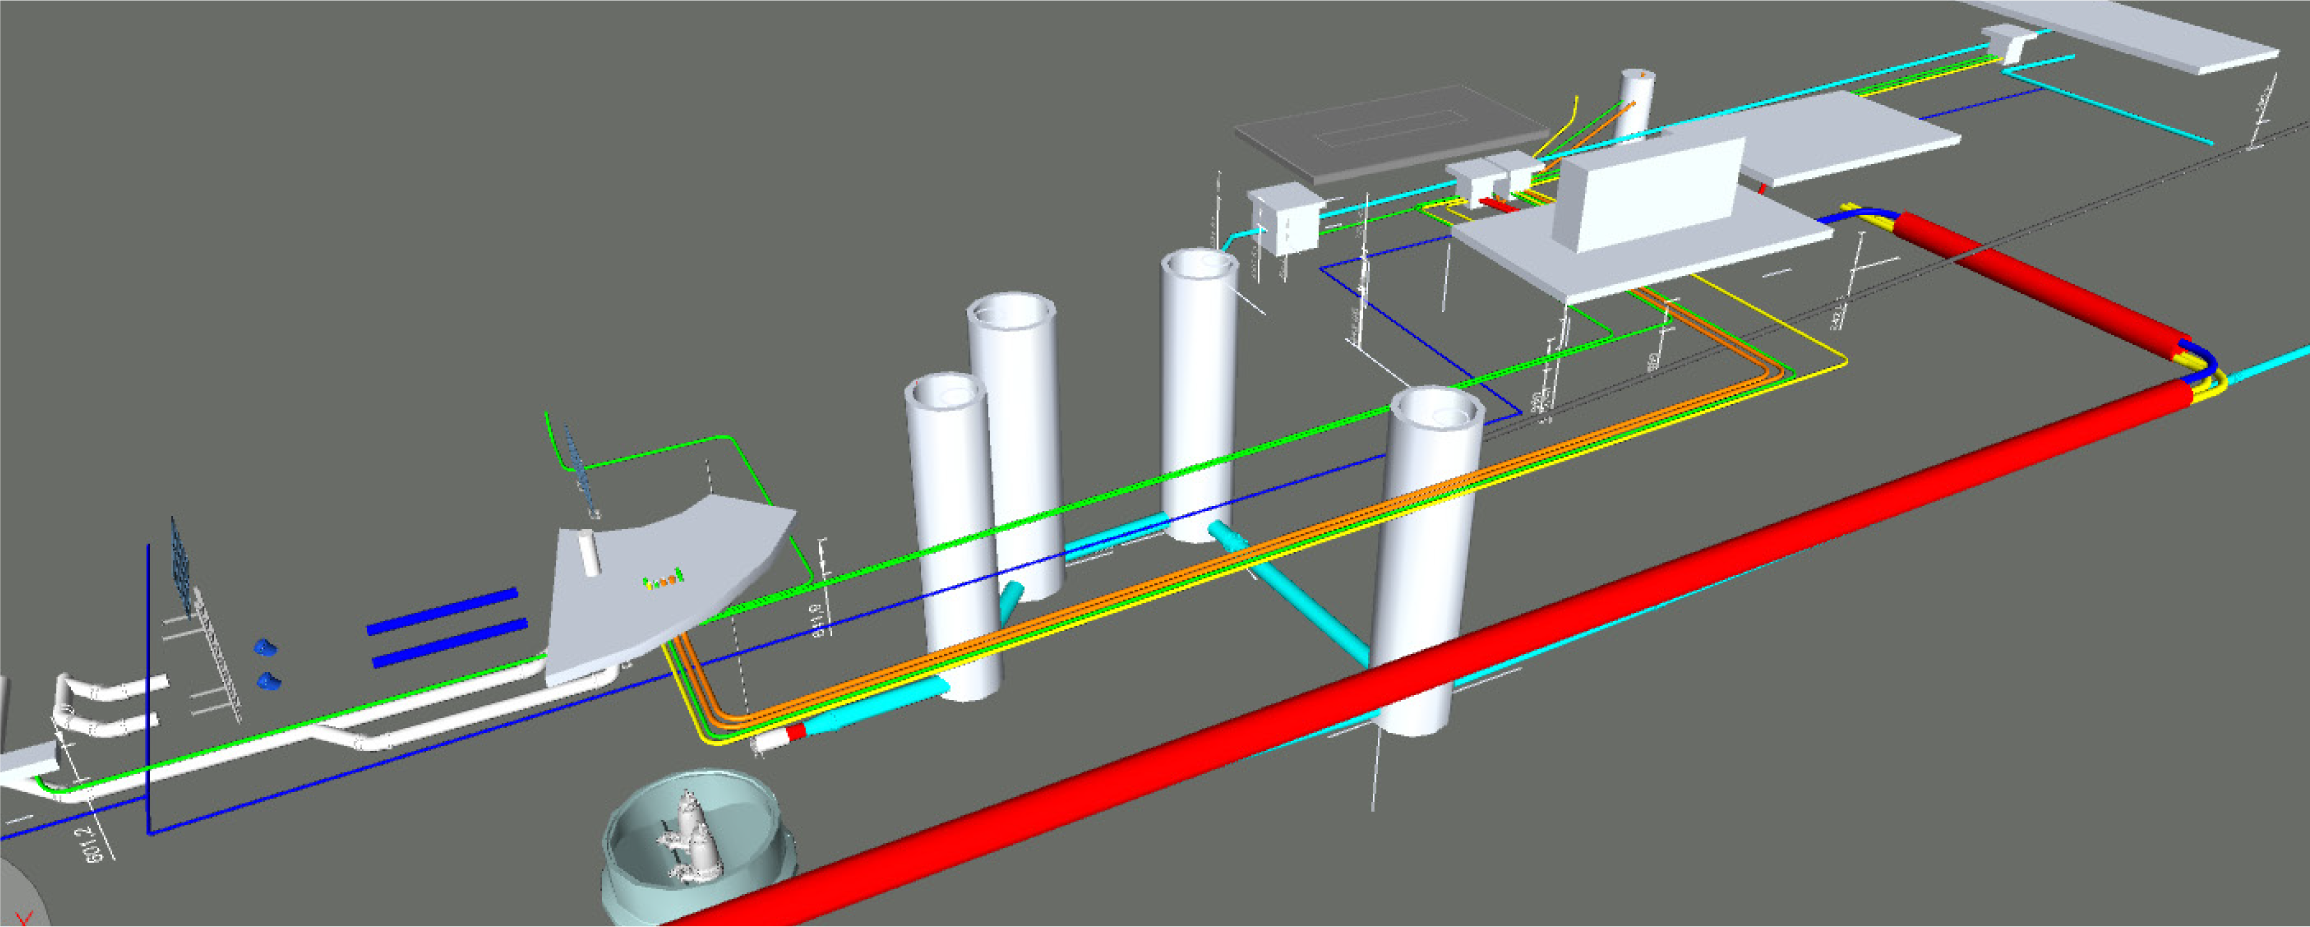Select the lower small blue valve object

[268, 681]
